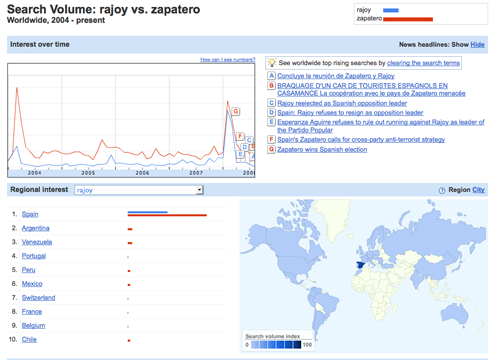
Task: Click the News headlines: Show label
Action: tap(434, 45)
